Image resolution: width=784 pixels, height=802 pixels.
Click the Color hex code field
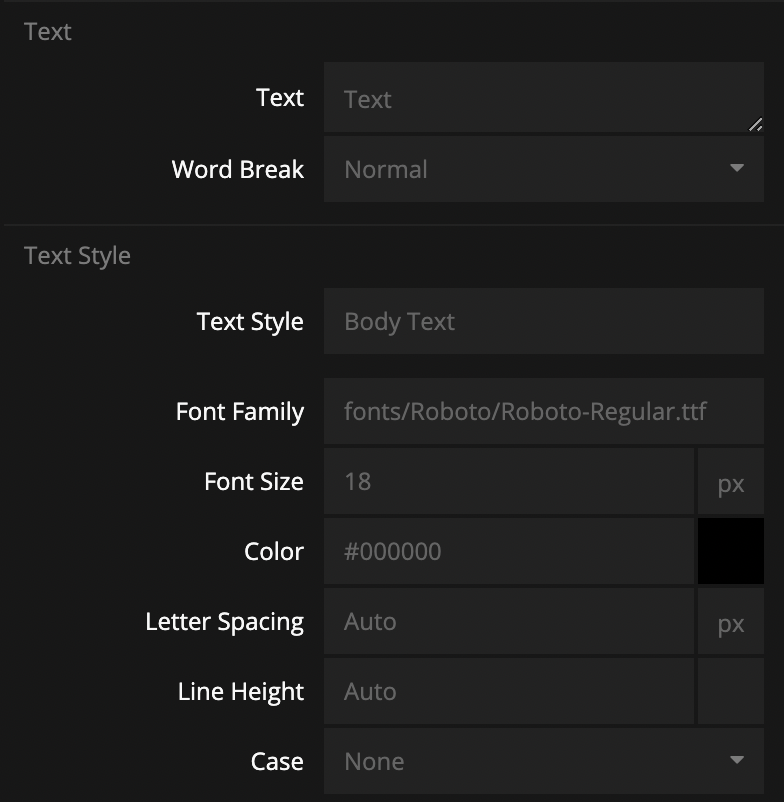coord(508,551)
